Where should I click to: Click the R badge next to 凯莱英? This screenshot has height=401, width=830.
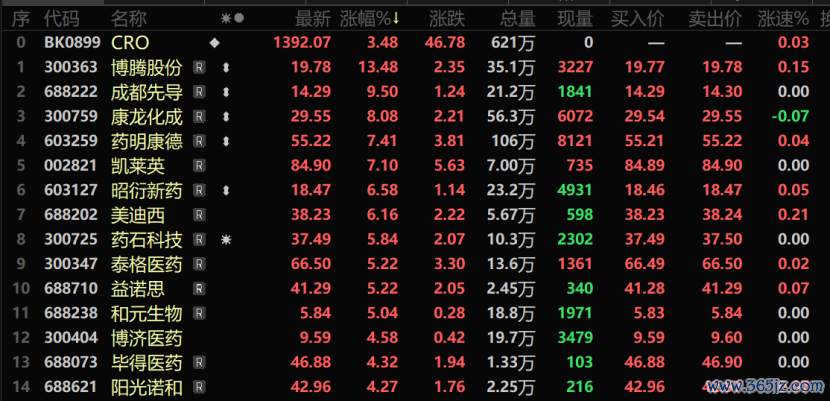click(199, 166)
